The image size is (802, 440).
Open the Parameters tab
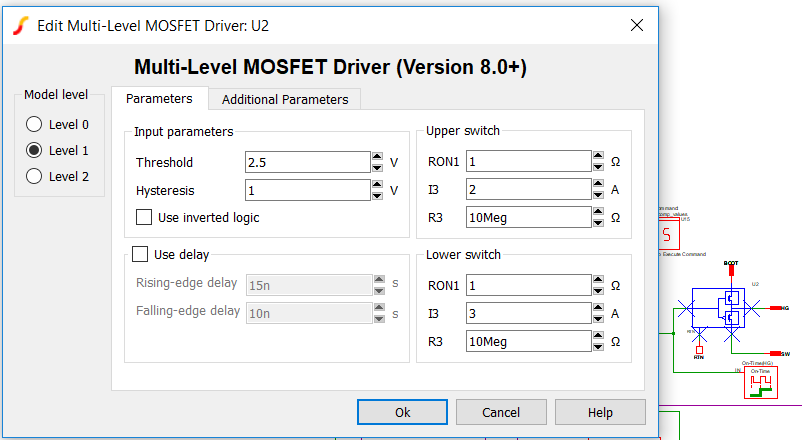click(159, 99)
